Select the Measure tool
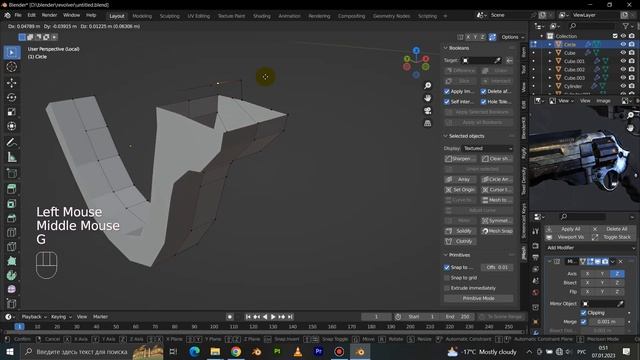The height and width of the screenshot is (360, 640). tap(11, 157)
